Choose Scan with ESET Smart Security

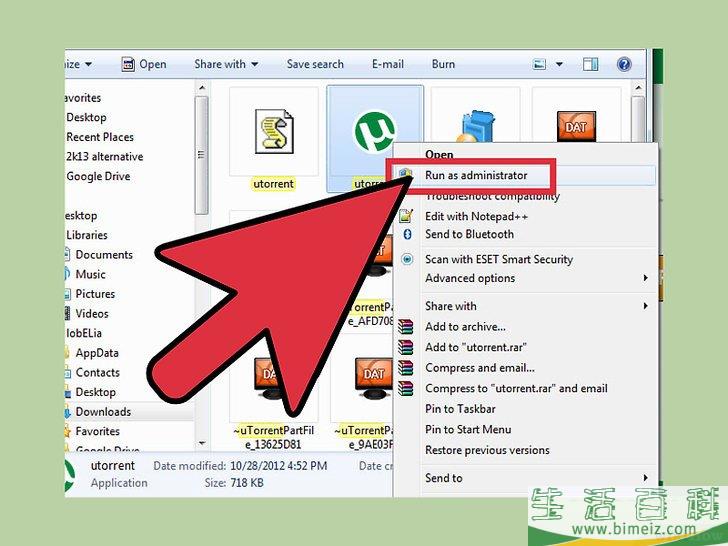[x=499, y=260]
